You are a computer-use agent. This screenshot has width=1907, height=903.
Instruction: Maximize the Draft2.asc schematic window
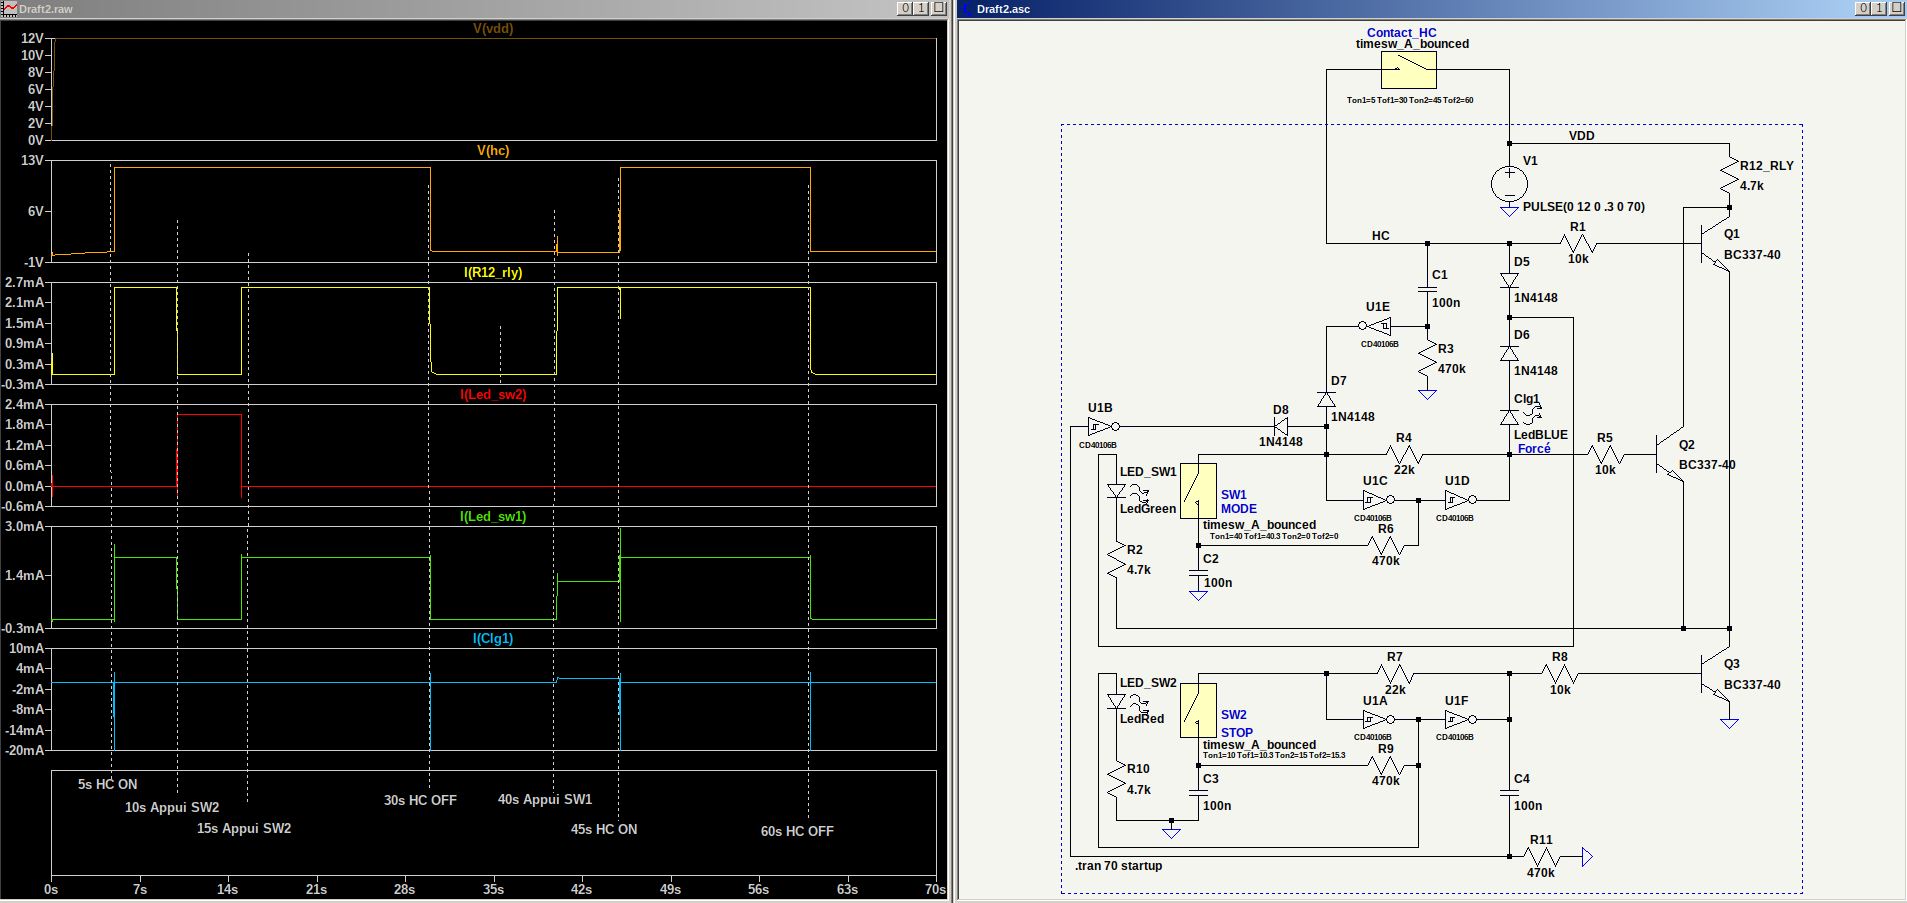[1879, 8]
